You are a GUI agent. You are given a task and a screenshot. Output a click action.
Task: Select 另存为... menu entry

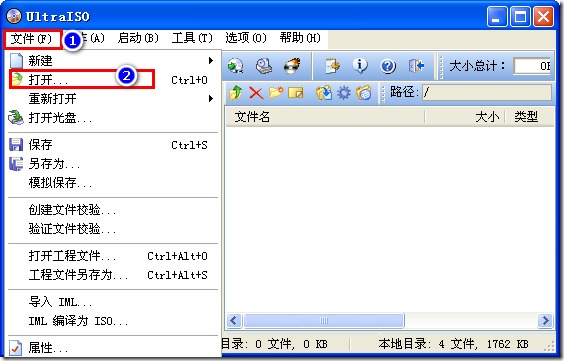113,164
